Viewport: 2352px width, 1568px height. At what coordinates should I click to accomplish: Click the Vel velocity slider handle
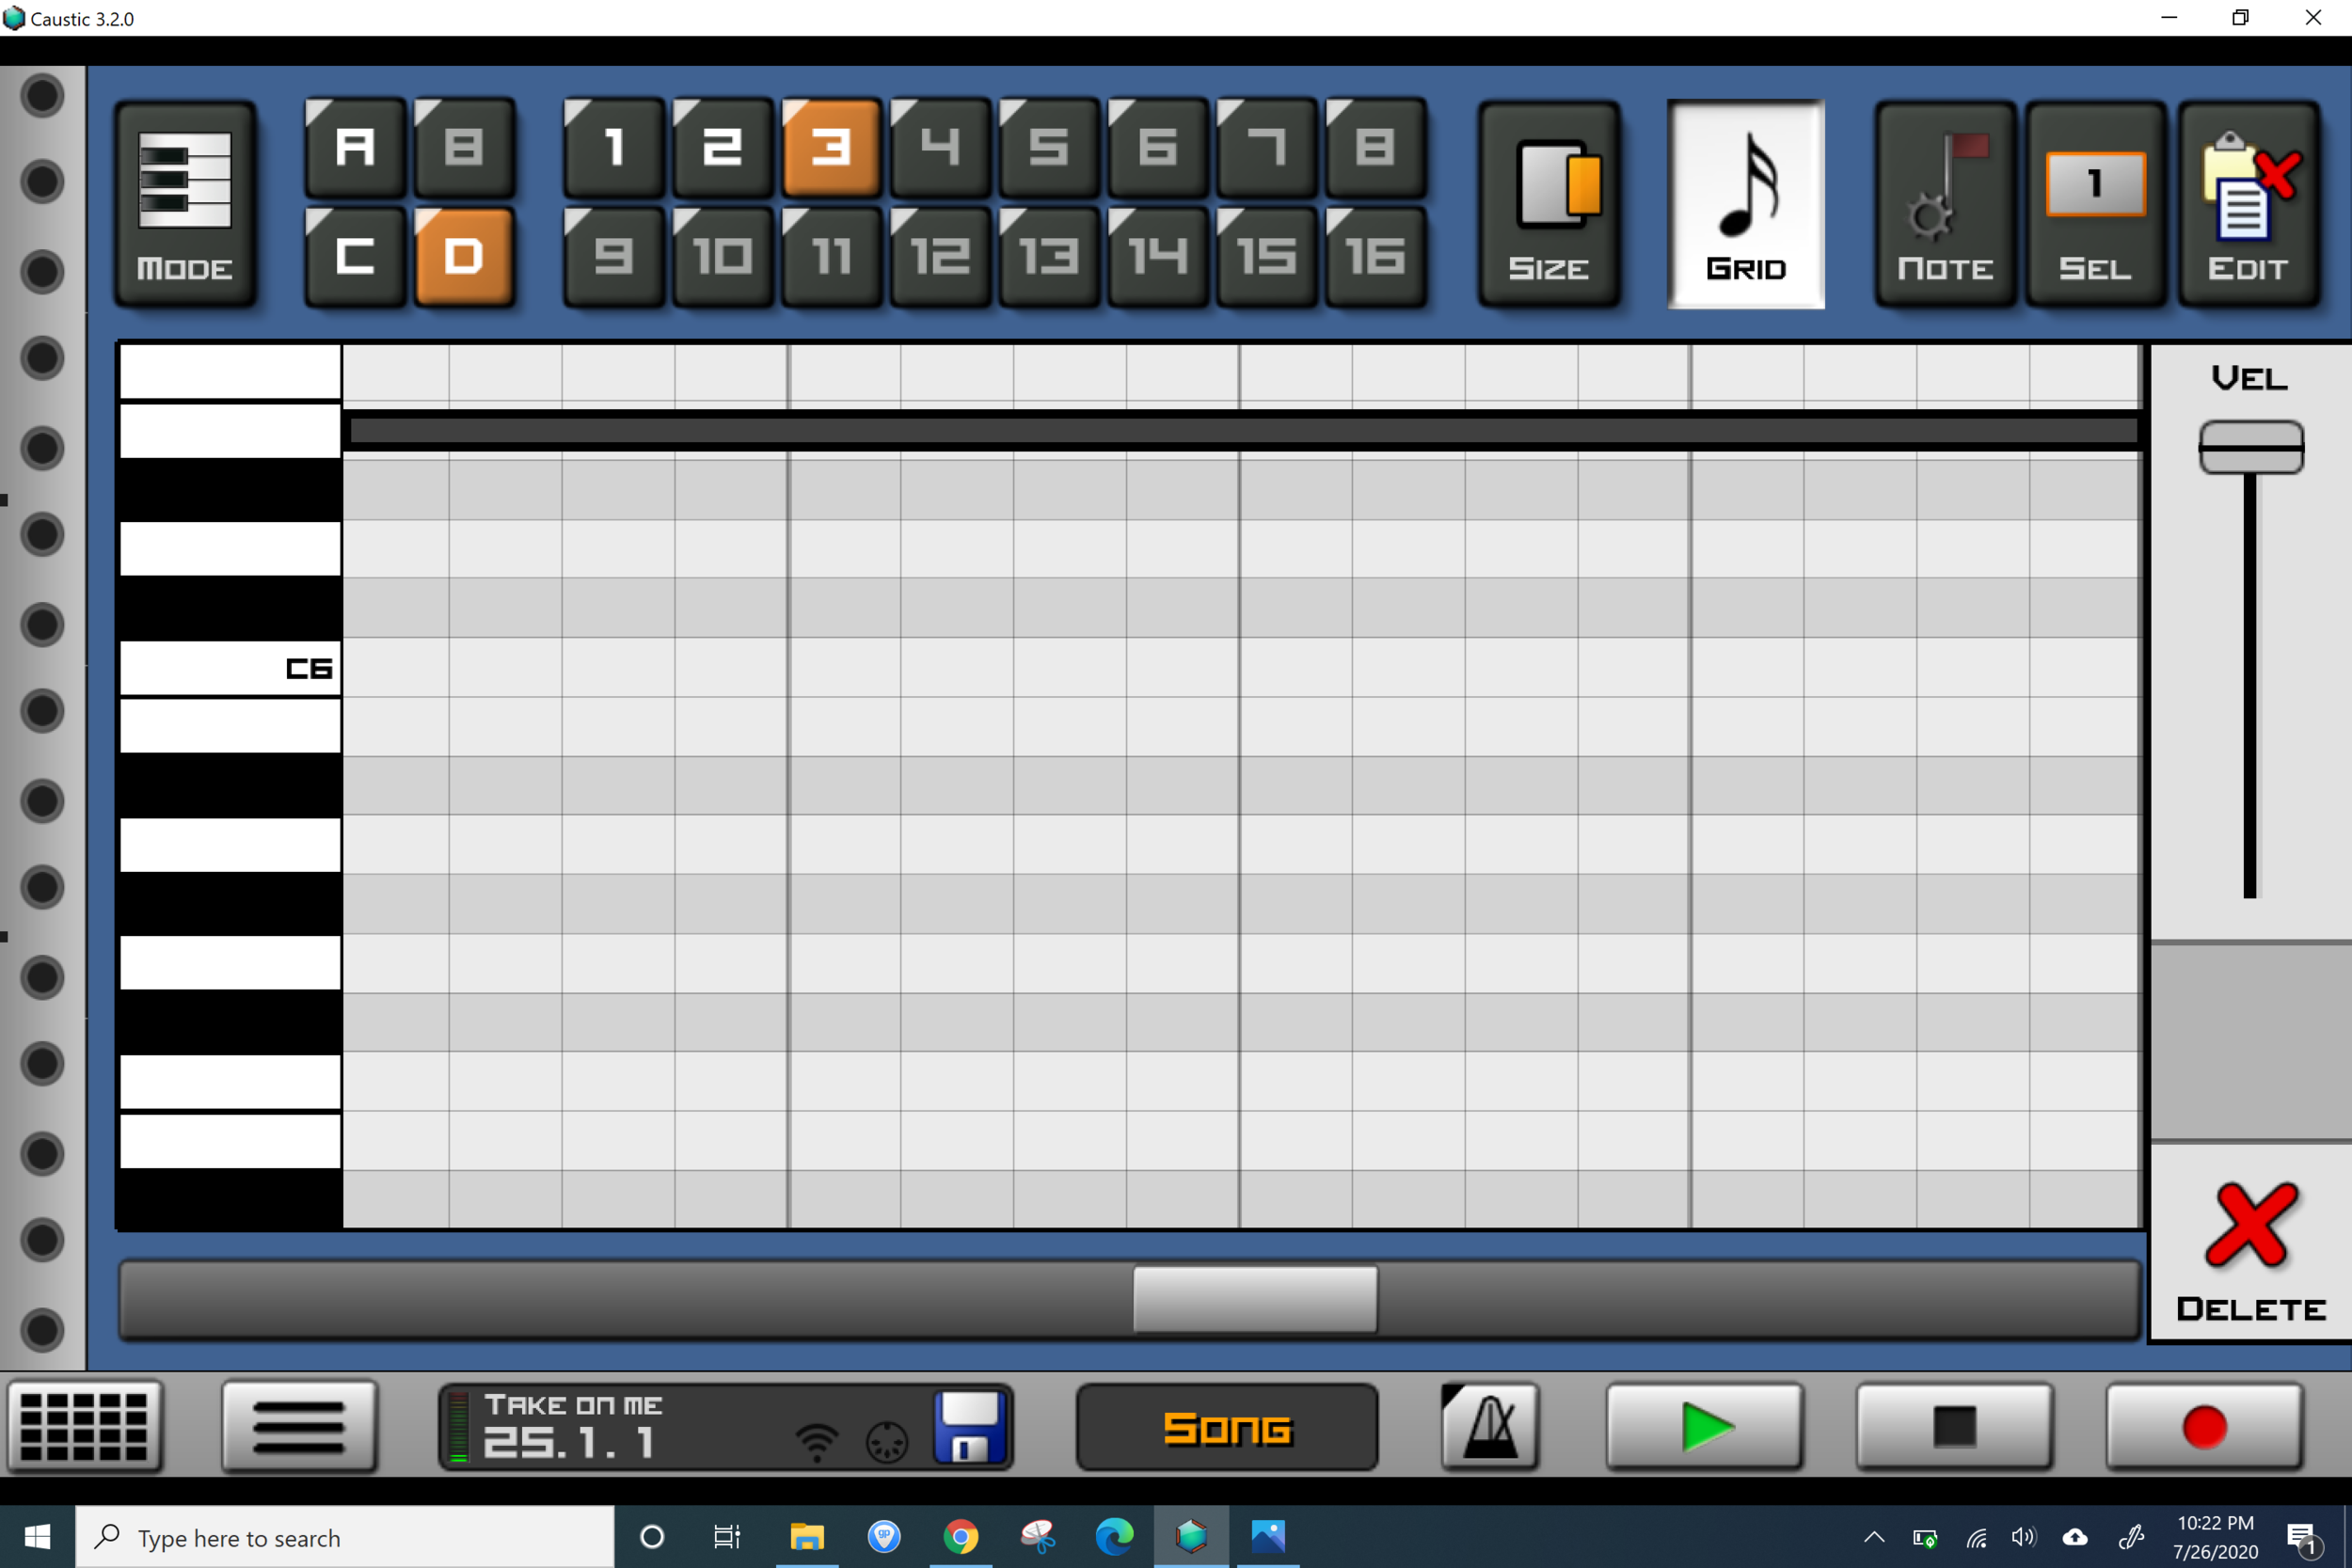pyautogui.click(x=2250, y=447)
